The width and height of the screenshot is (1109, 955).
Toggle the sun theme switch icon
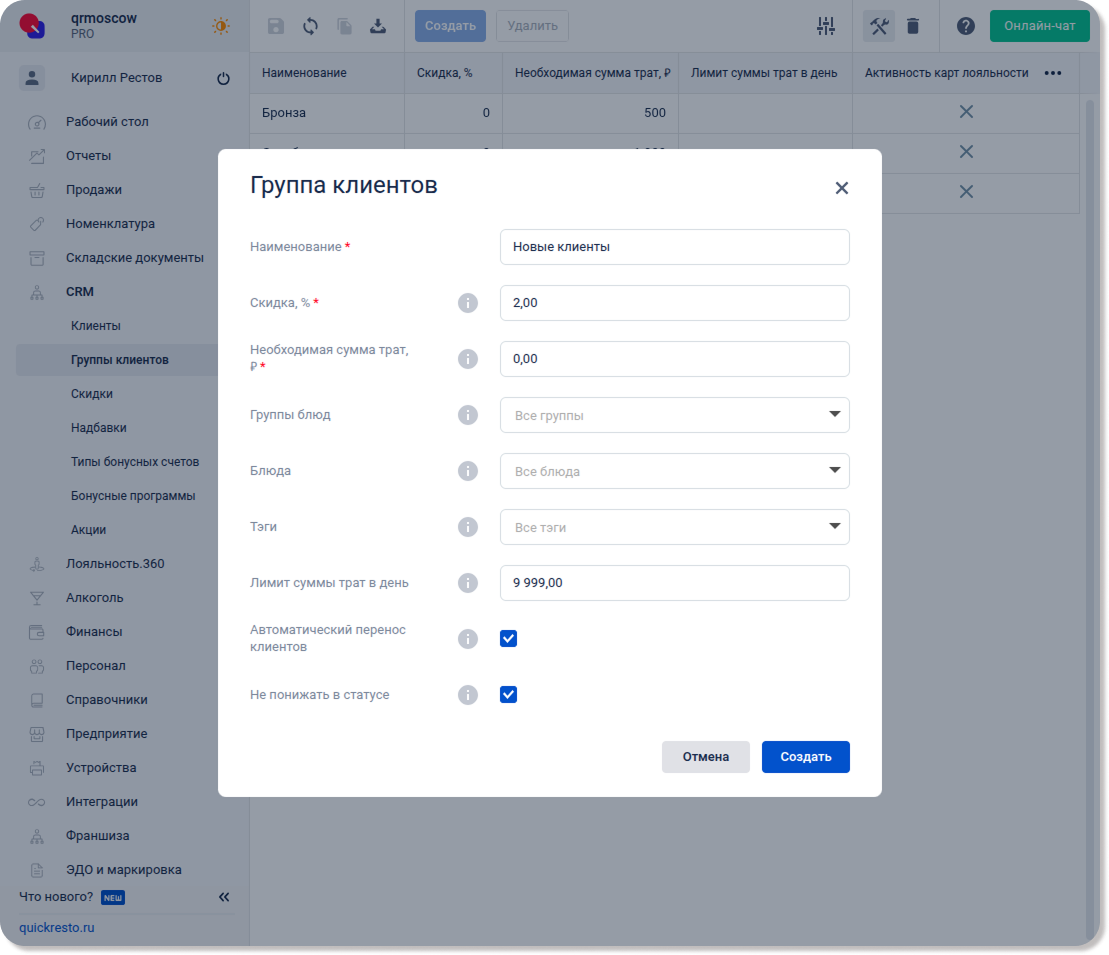click(x=221, y=26)
